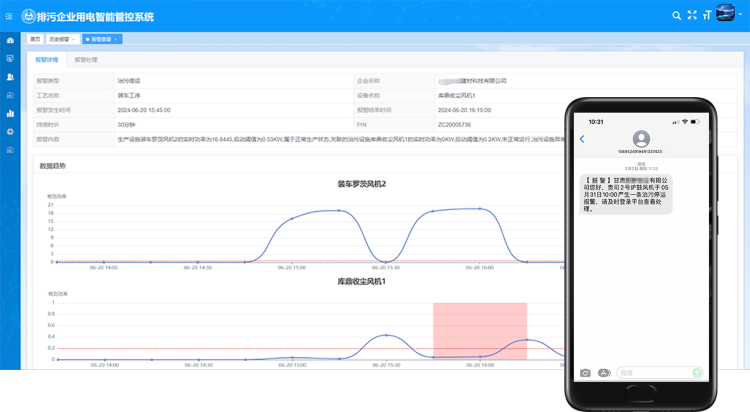This screenshot has height=412, width=750.
Task: Toggle the hamburger sidebar menu
Action: coord(10,16)
